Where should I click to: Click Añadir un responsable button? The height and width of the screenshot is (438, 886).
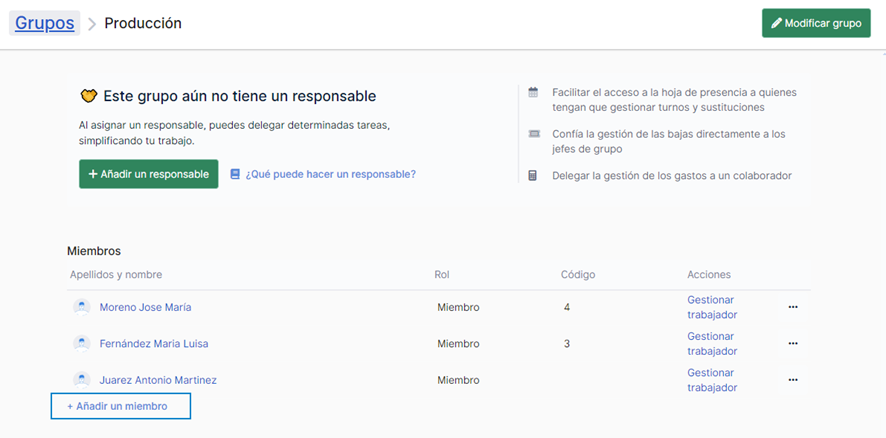click(149, 174)
